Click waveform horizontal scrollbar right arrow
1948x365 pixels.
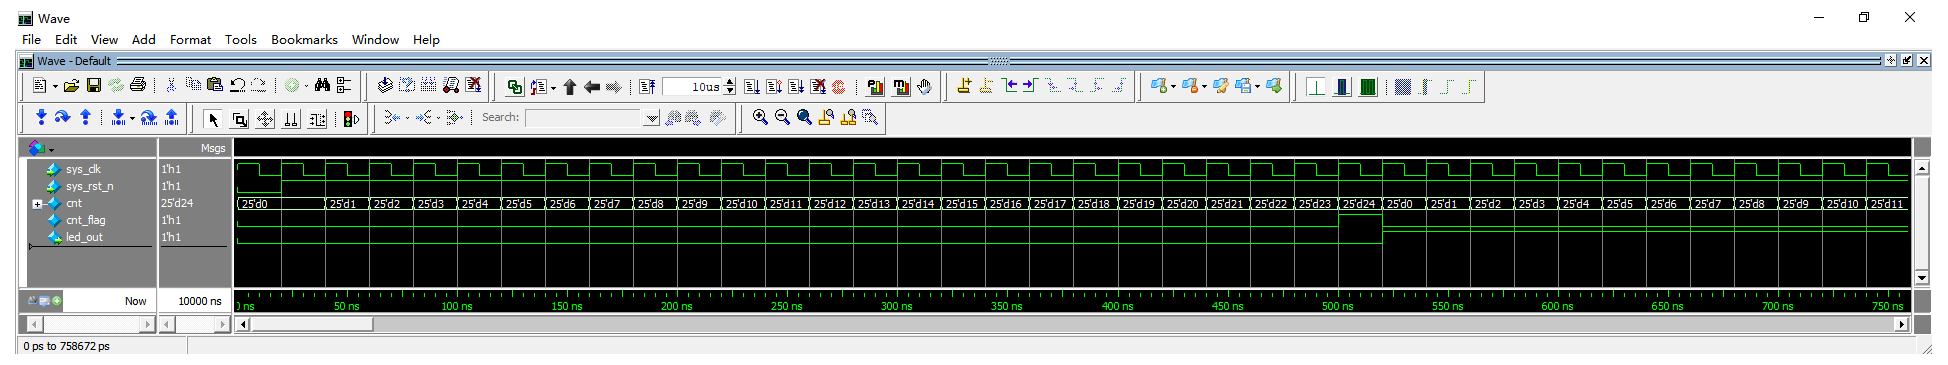[1901, 324]
